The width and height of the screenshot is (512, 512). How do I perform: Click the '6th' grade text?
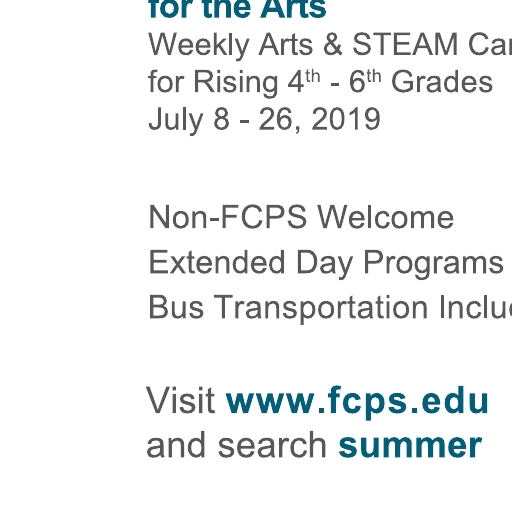tap(365, 81)
